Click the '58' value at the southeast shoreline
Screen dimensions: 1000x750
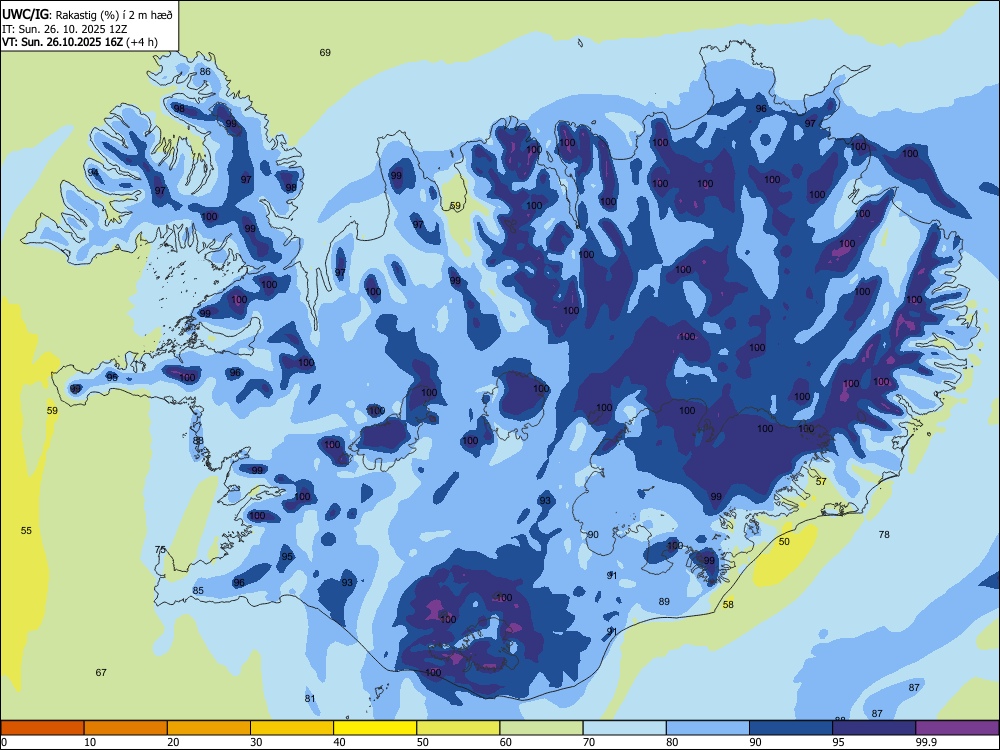pos(728,605)
